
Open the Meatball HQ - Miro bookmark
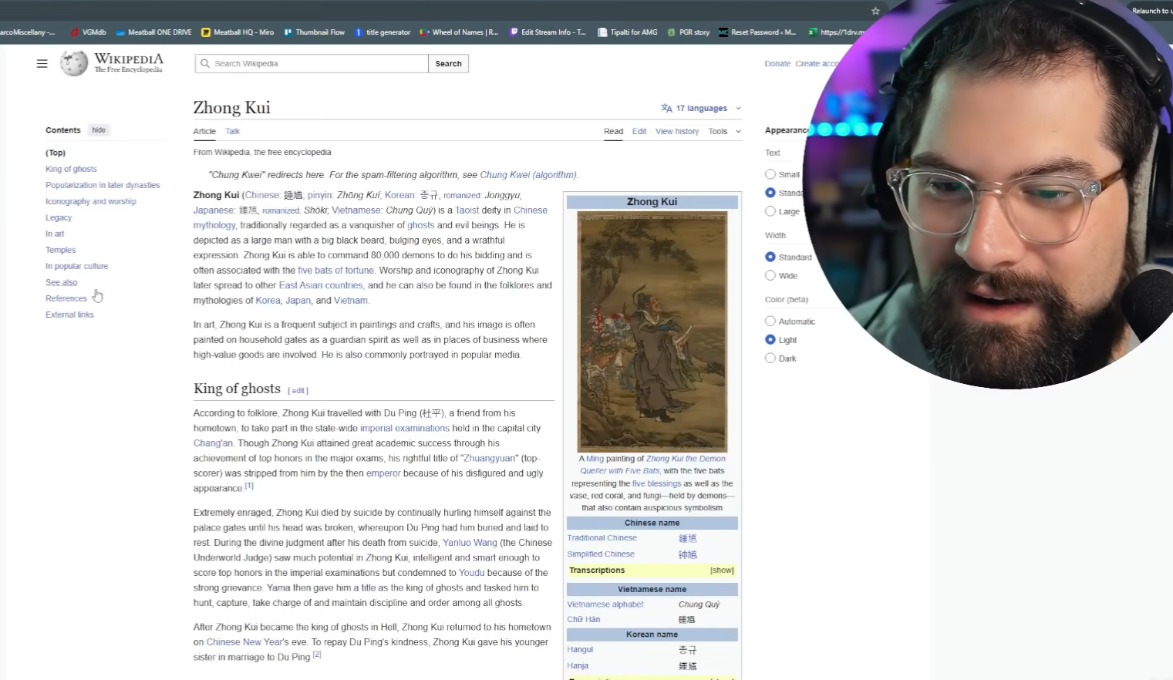[236, 32]
